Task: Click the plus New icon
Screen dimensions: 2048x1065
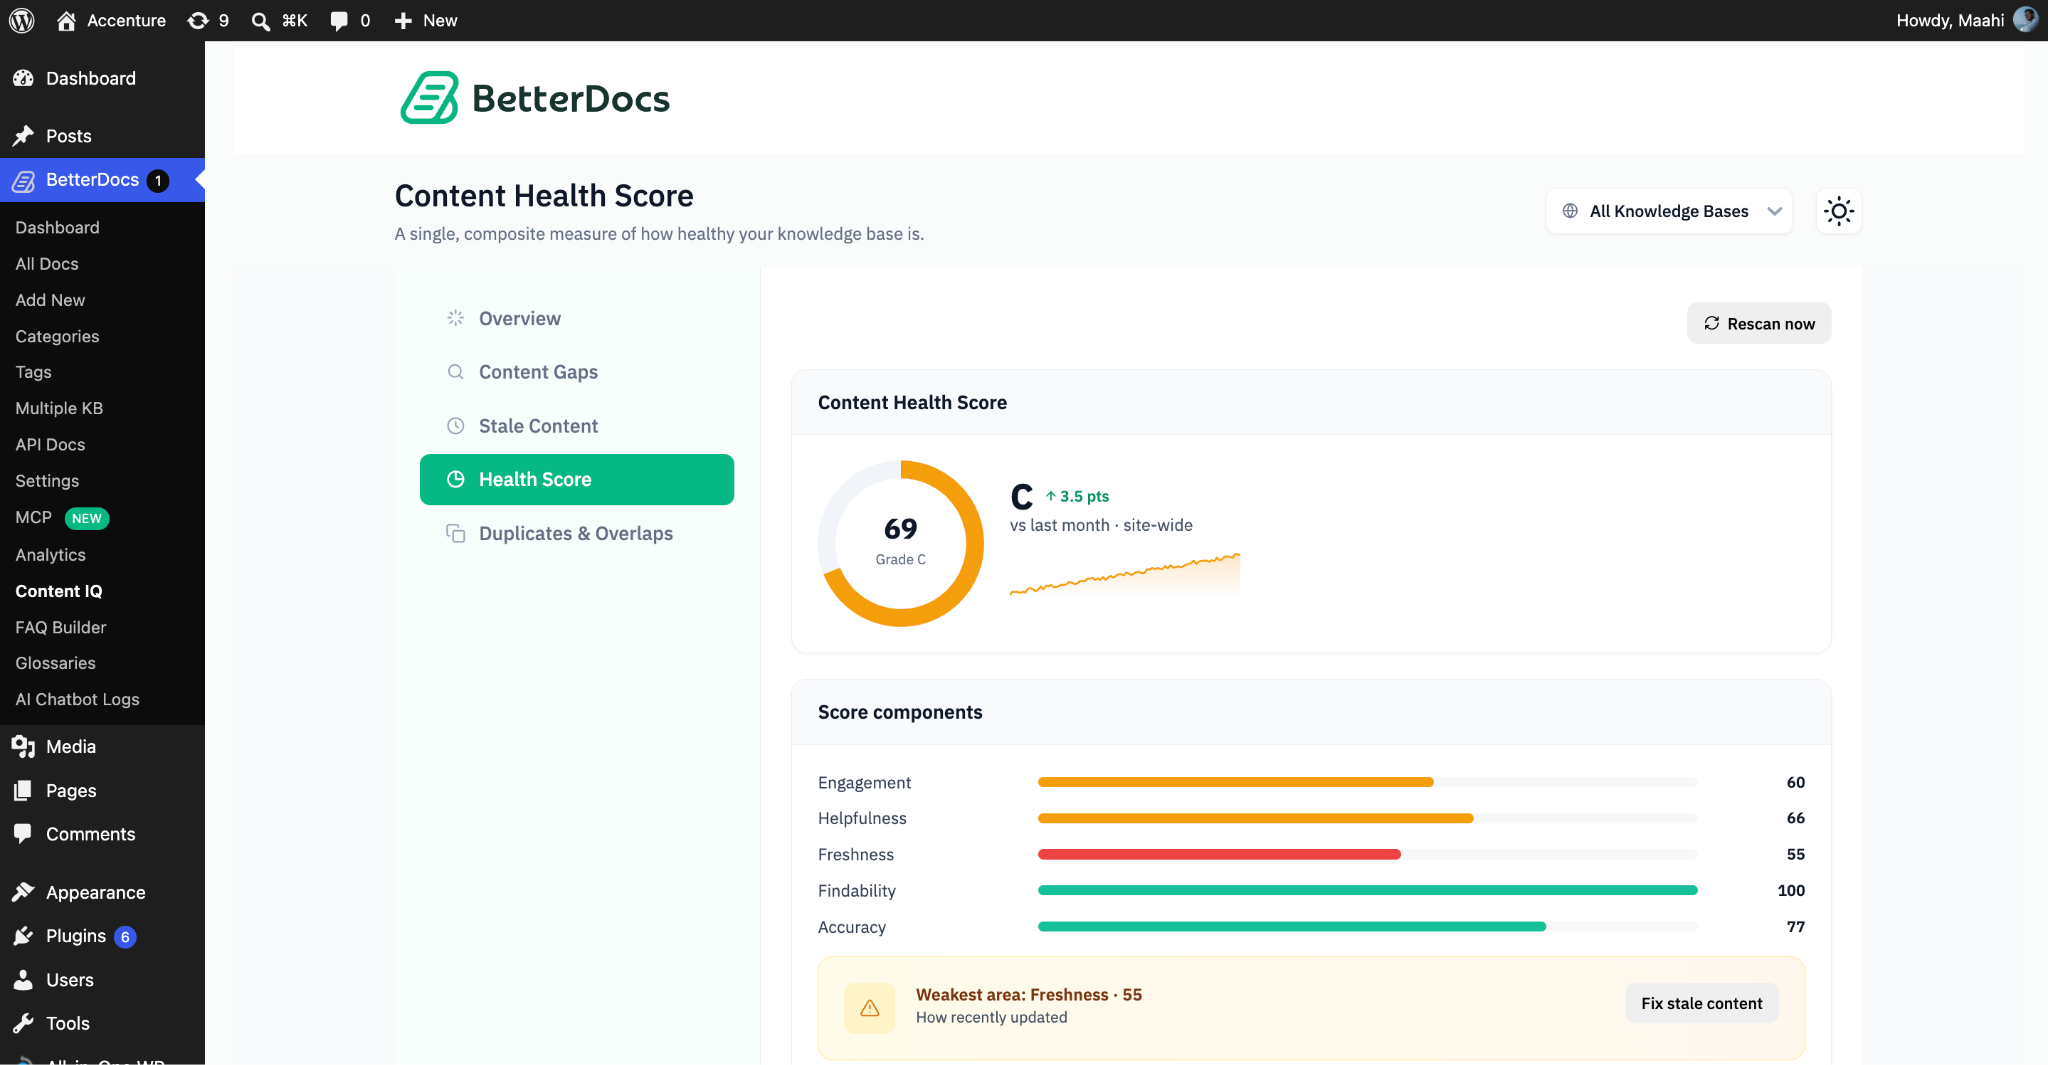Action: point(403,21)
